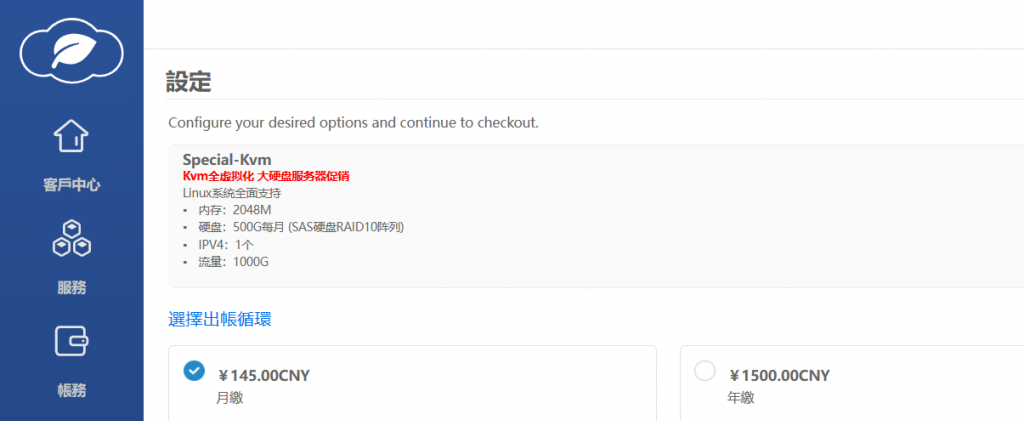Click the 内存 2048M specification line
This screenshot has width=1024, height=421.
tap(235, 210)
